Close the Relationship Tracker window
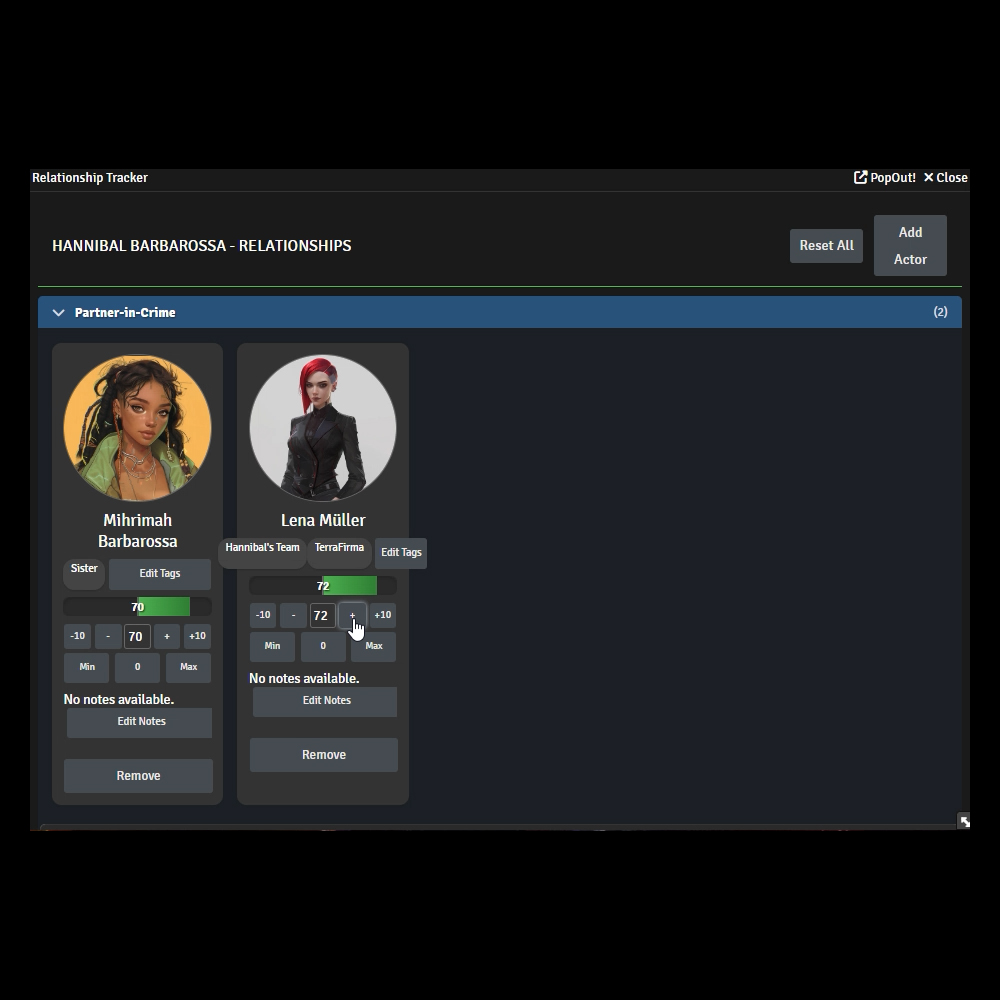 click(x=945, y=177)
